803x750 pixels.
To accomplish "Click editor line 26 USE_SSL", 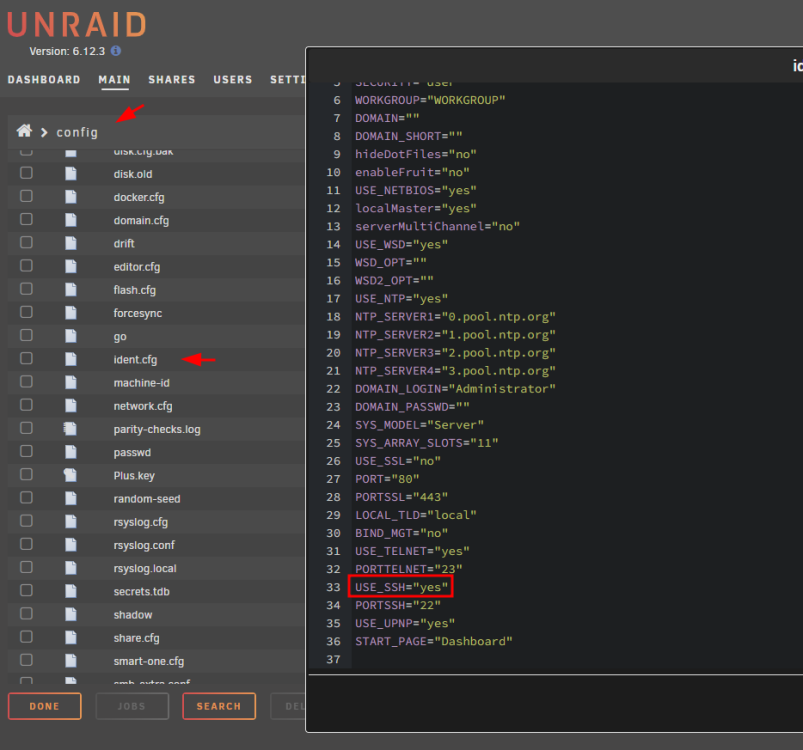I will (x=397, y=461).
